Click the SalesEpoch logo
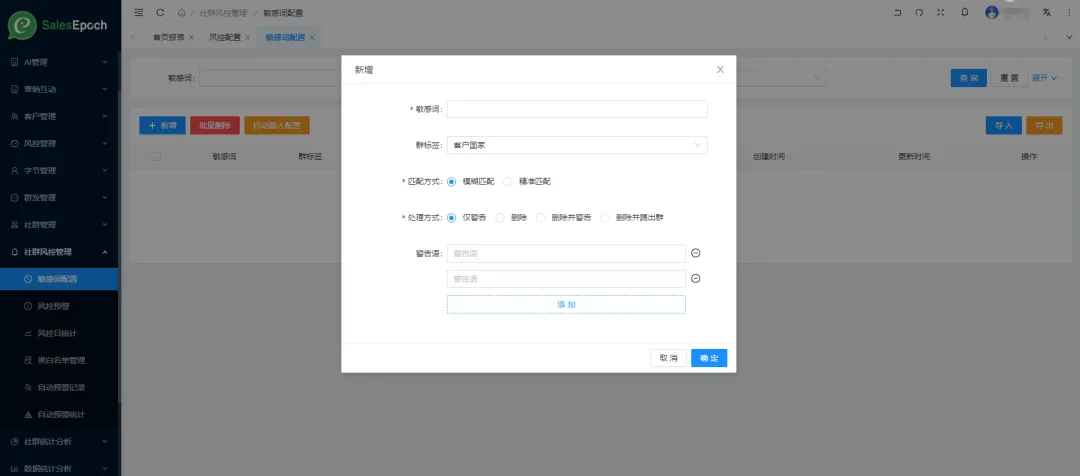 point(58,25)
